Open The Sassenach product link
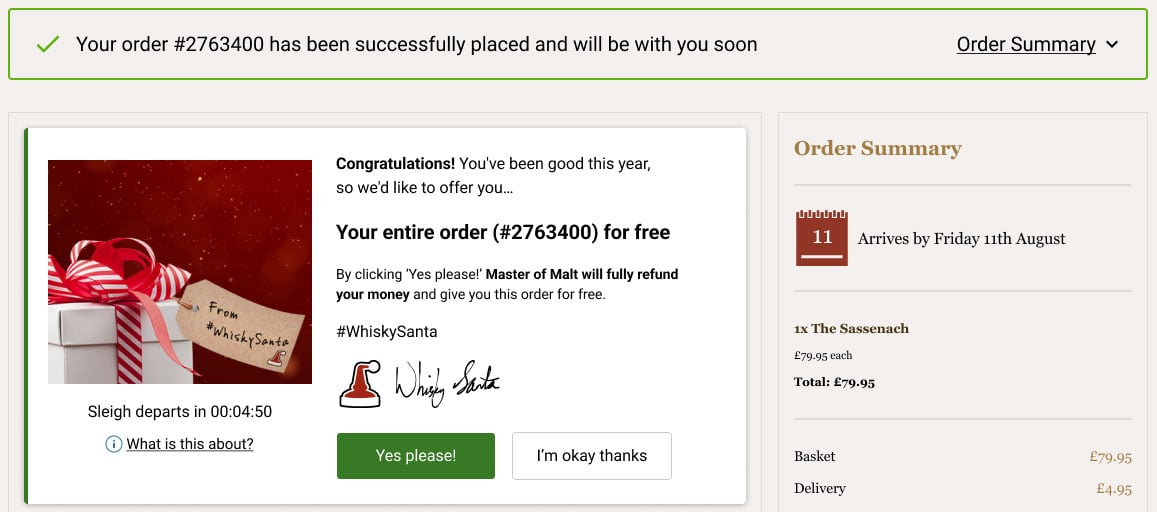This screenshot has height=512, width=1157. click(x=852, y=328)
